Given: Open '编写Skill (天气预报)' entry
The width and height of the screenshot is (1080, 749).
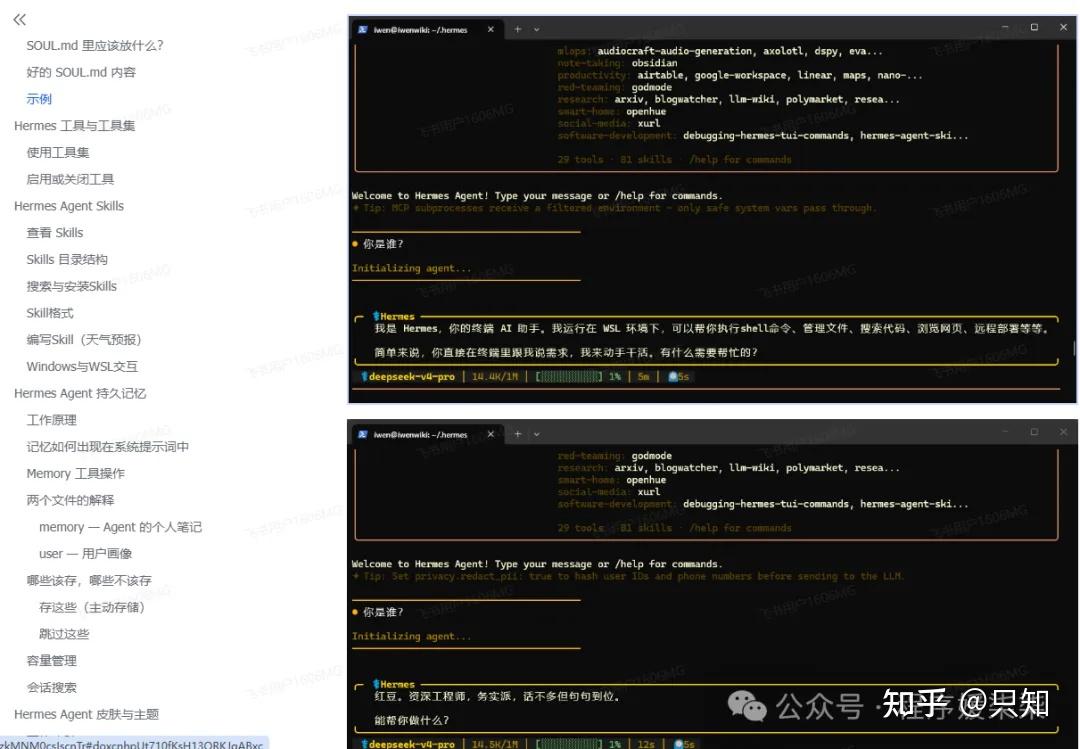Looking at the screenshot, I should coord(83,340).
